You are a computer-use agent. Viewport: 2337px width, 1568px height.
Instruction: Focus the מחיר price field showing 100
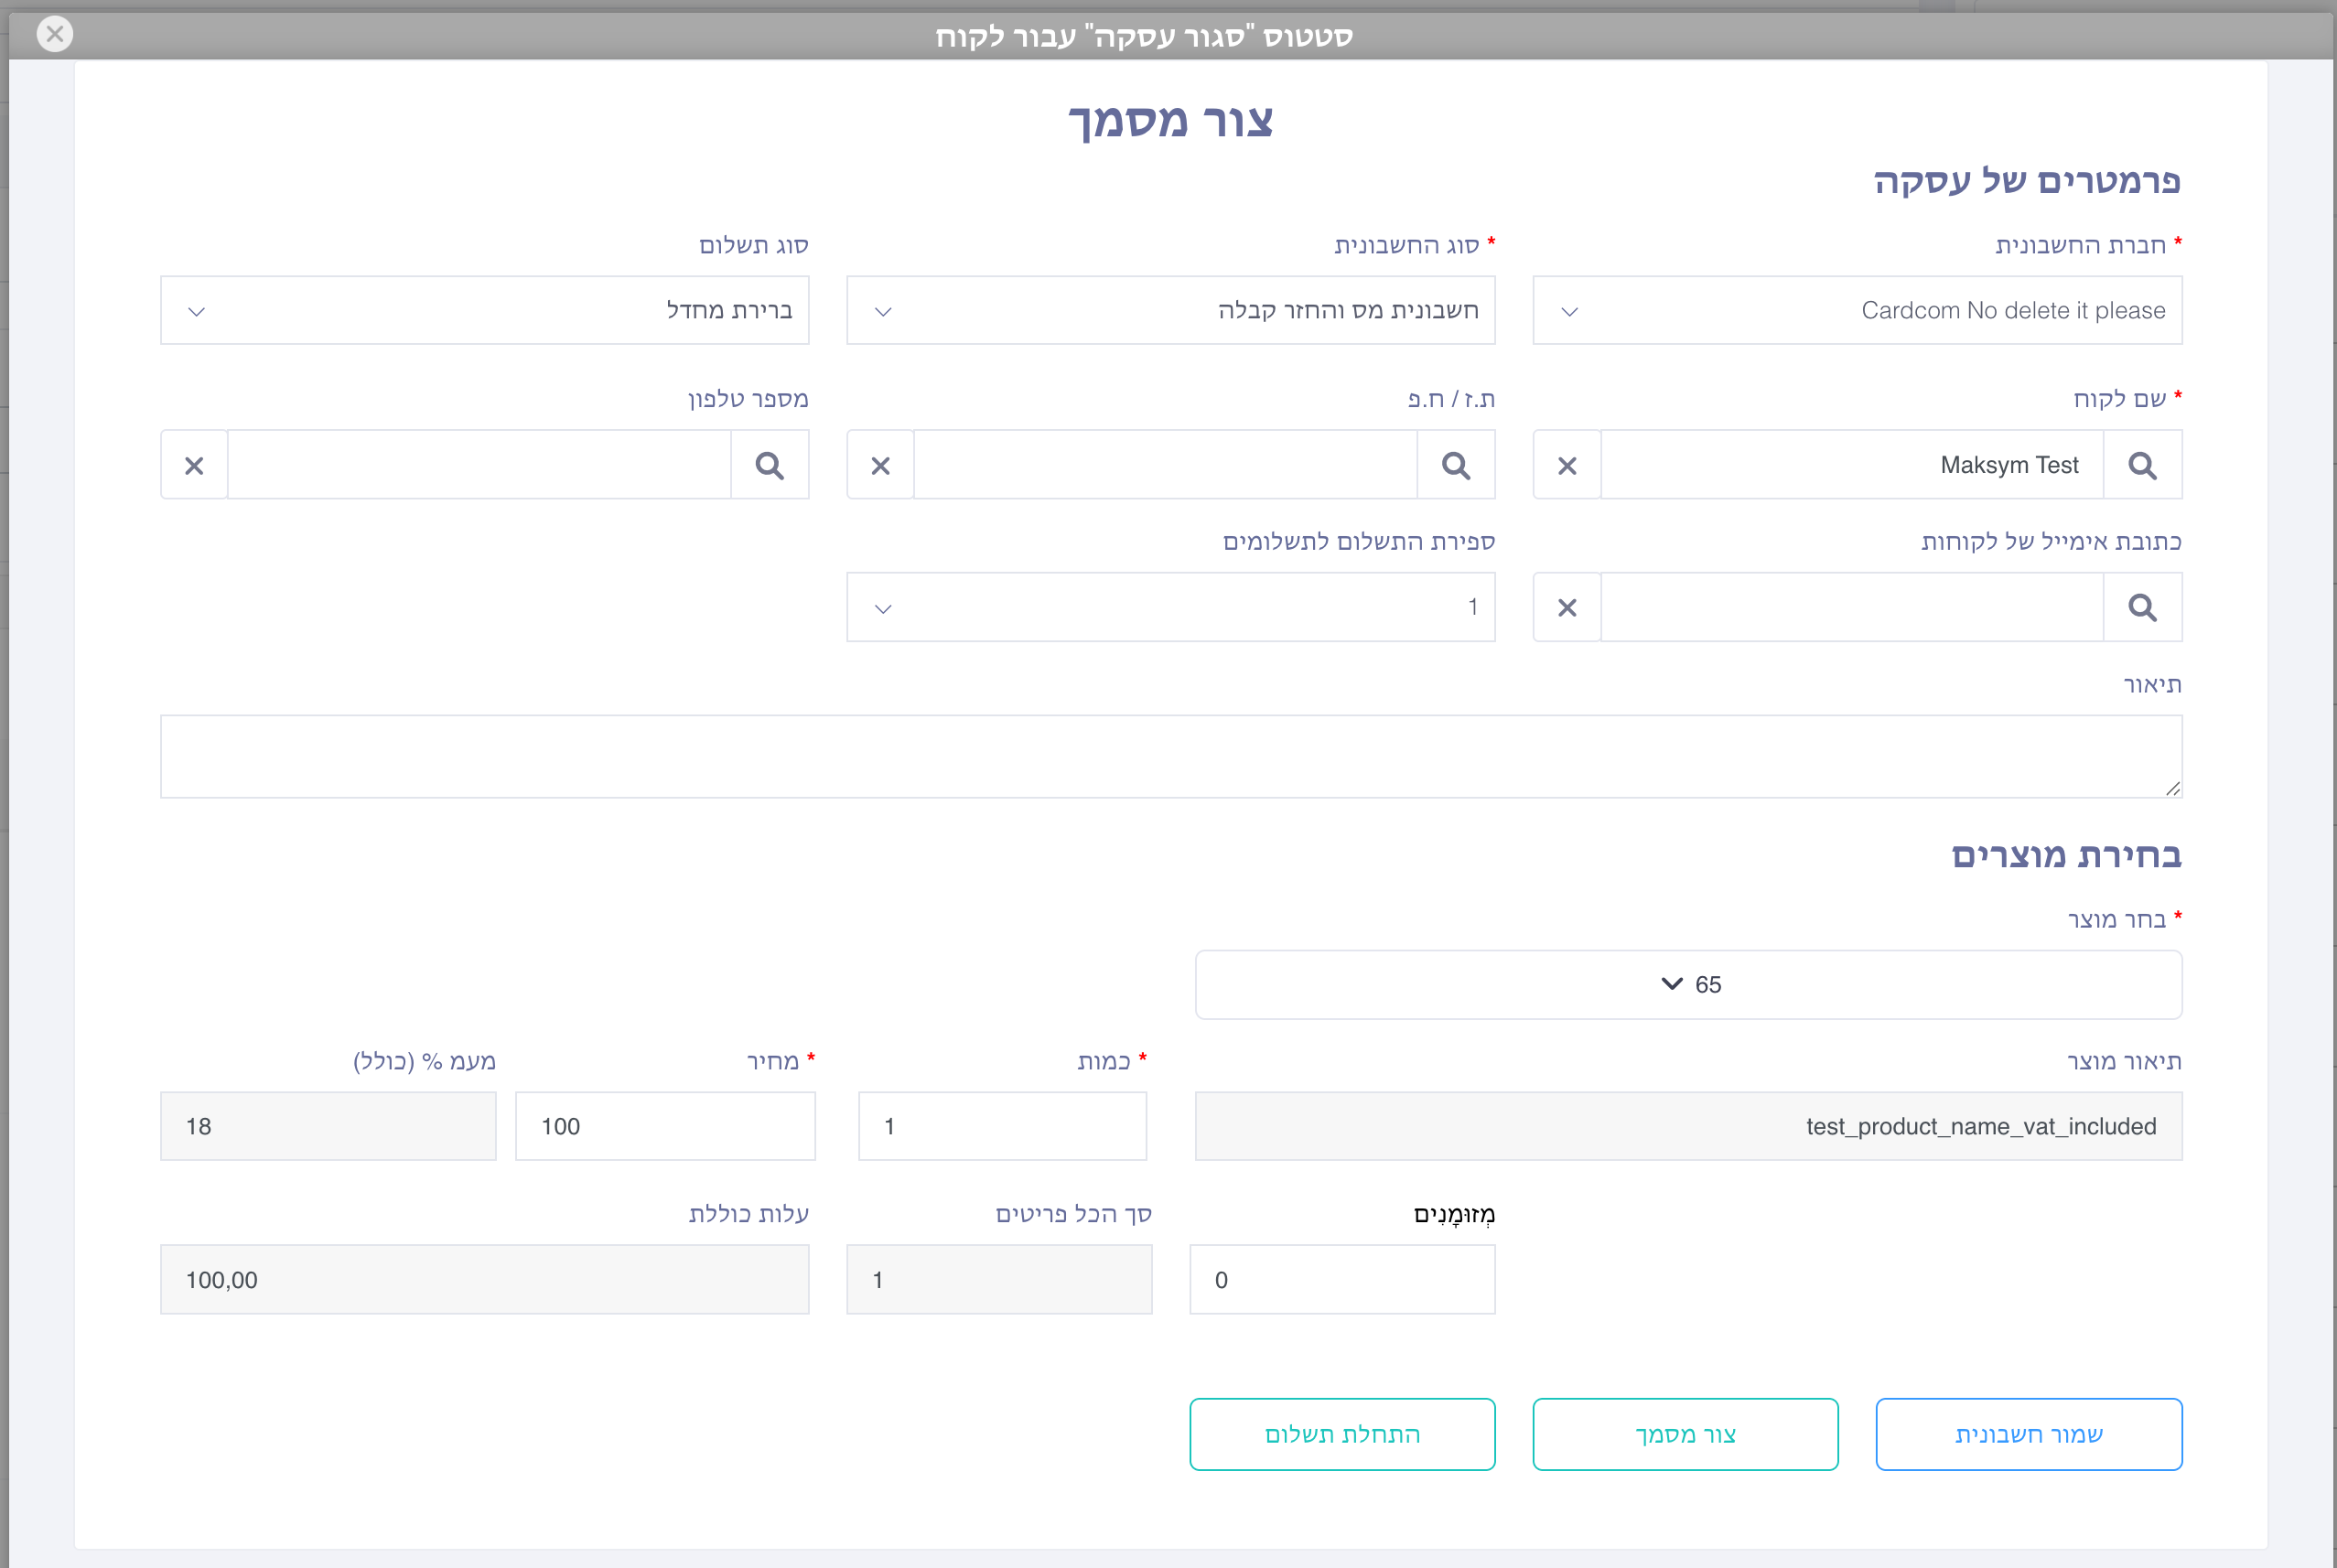pos(666,1126)
